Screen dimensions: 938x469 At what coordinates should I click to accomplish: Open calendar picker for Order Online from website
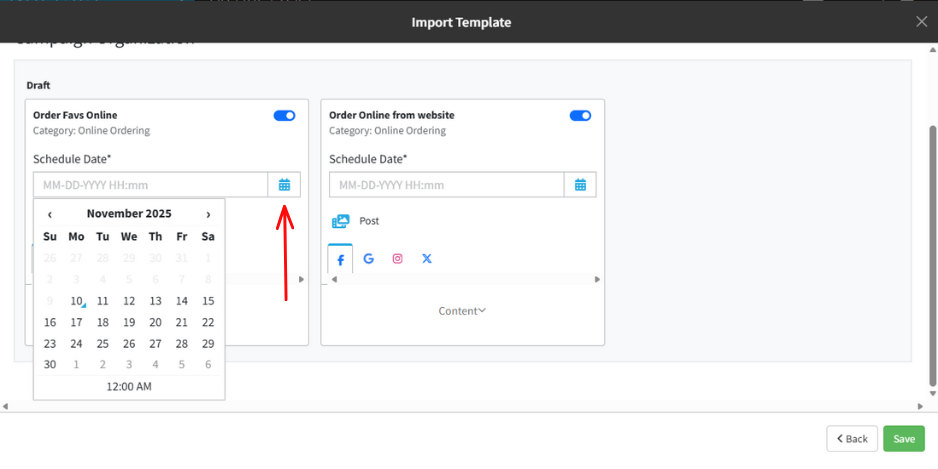point(580,185)
